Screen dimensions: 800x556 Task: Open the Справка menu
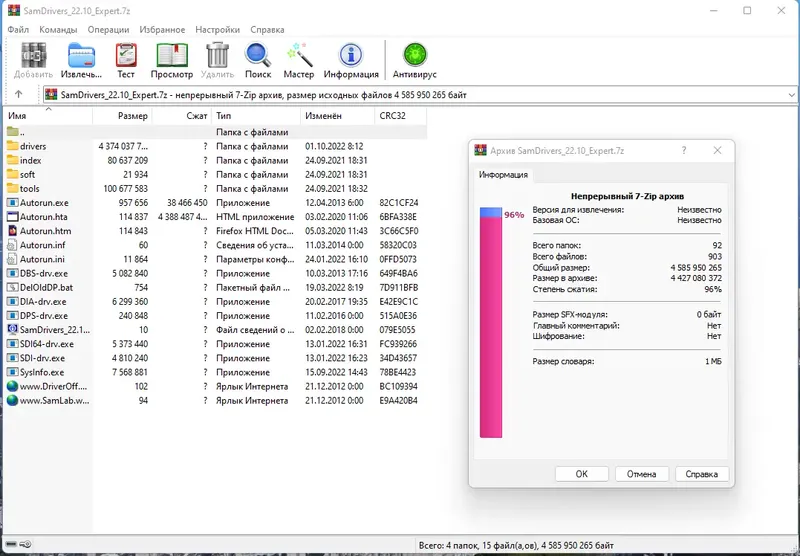(267, 30)
